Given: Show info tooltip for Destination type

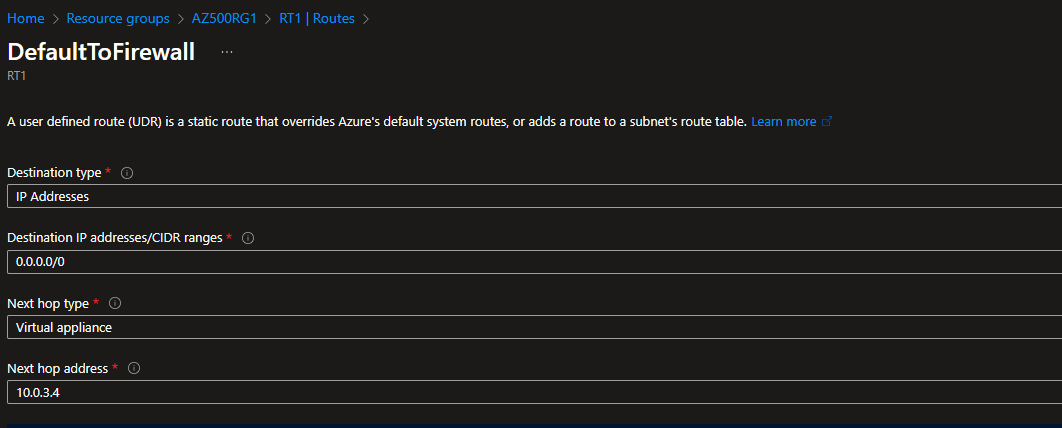Looking at the screenshot, I should coord(127,173).
